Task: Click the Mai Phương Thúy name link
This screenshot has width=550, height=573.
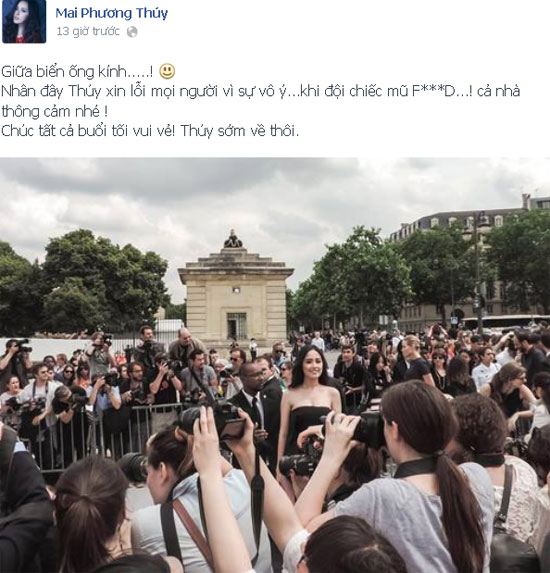Action: (x=111, y=13)
